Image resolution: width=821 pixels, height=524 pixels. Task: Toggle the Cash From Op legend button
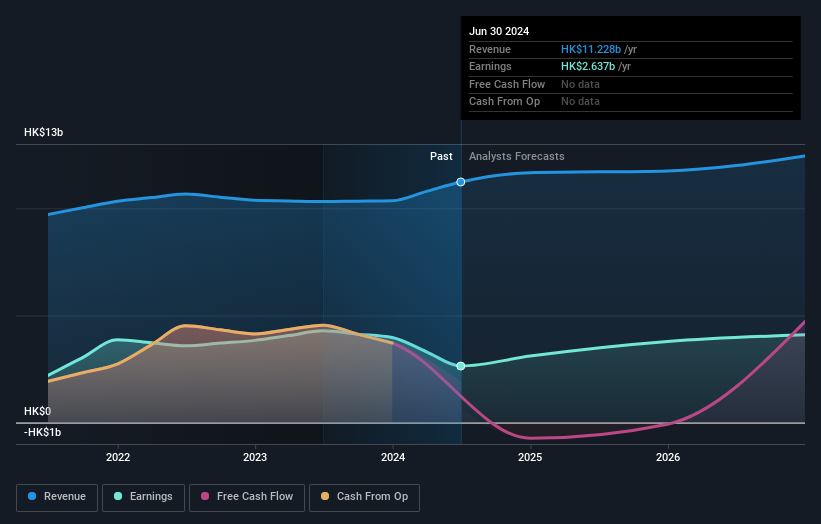(364, 497)
